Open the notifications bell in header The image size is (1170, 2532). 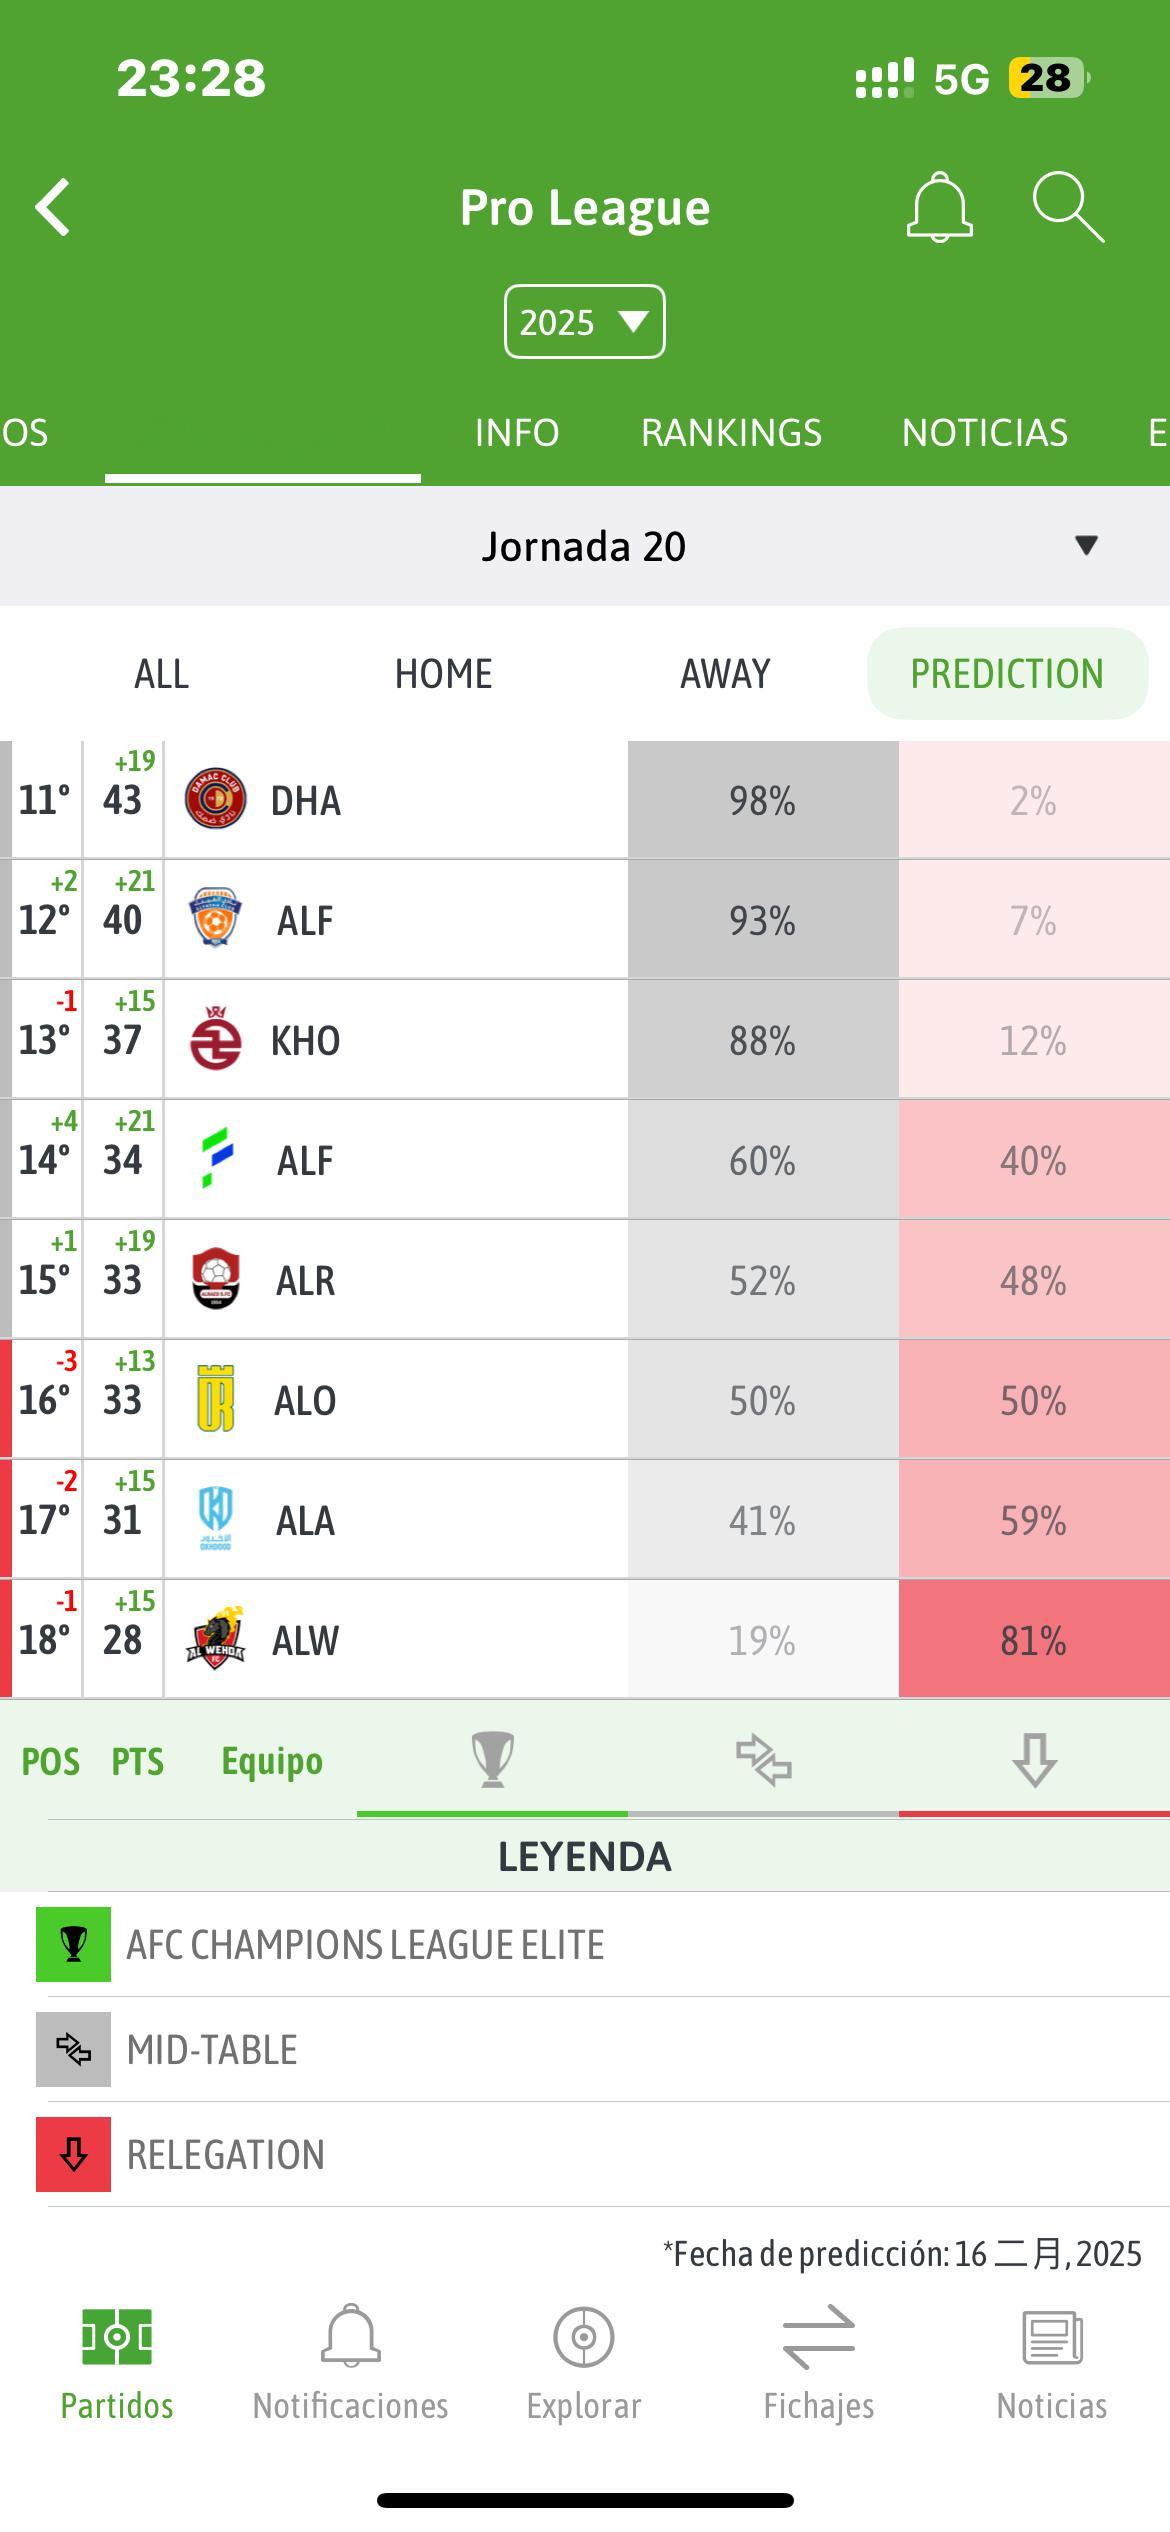click(x=939, y=207)
